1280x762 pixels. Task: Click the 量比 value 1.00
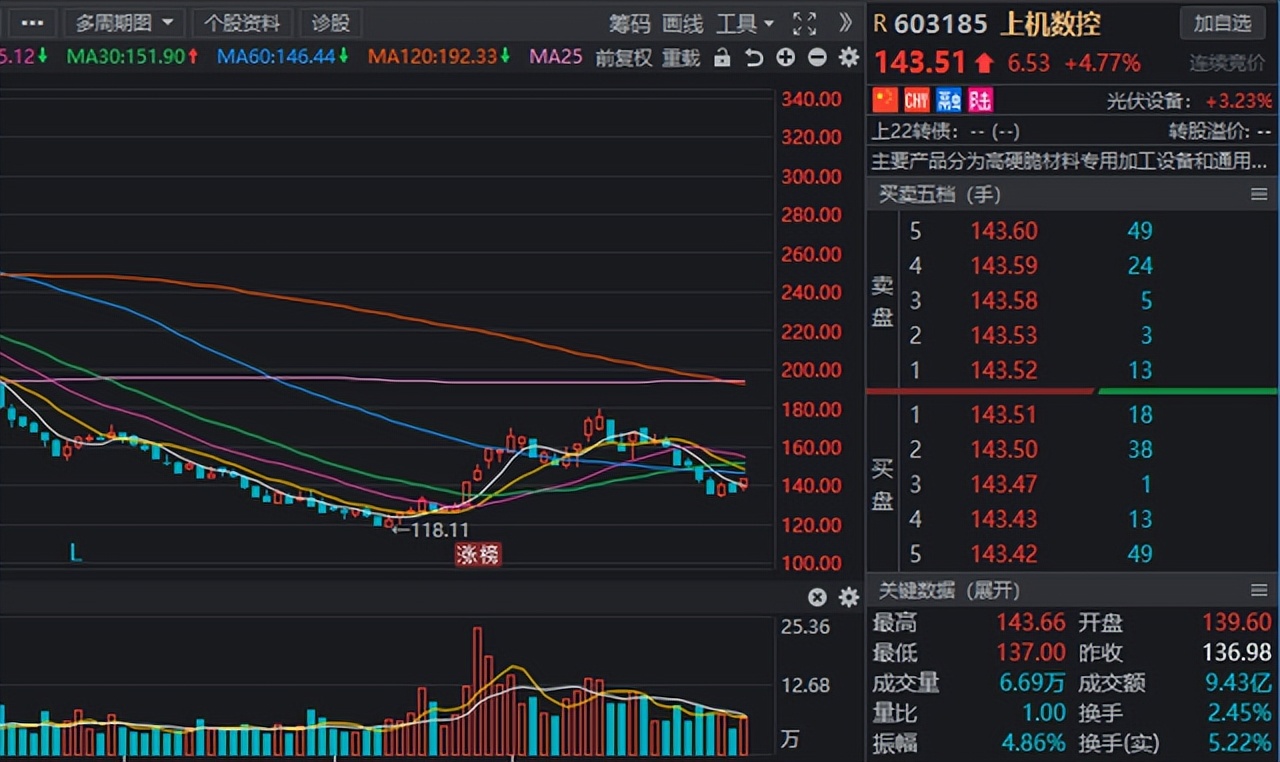[x=1045, y=713]
